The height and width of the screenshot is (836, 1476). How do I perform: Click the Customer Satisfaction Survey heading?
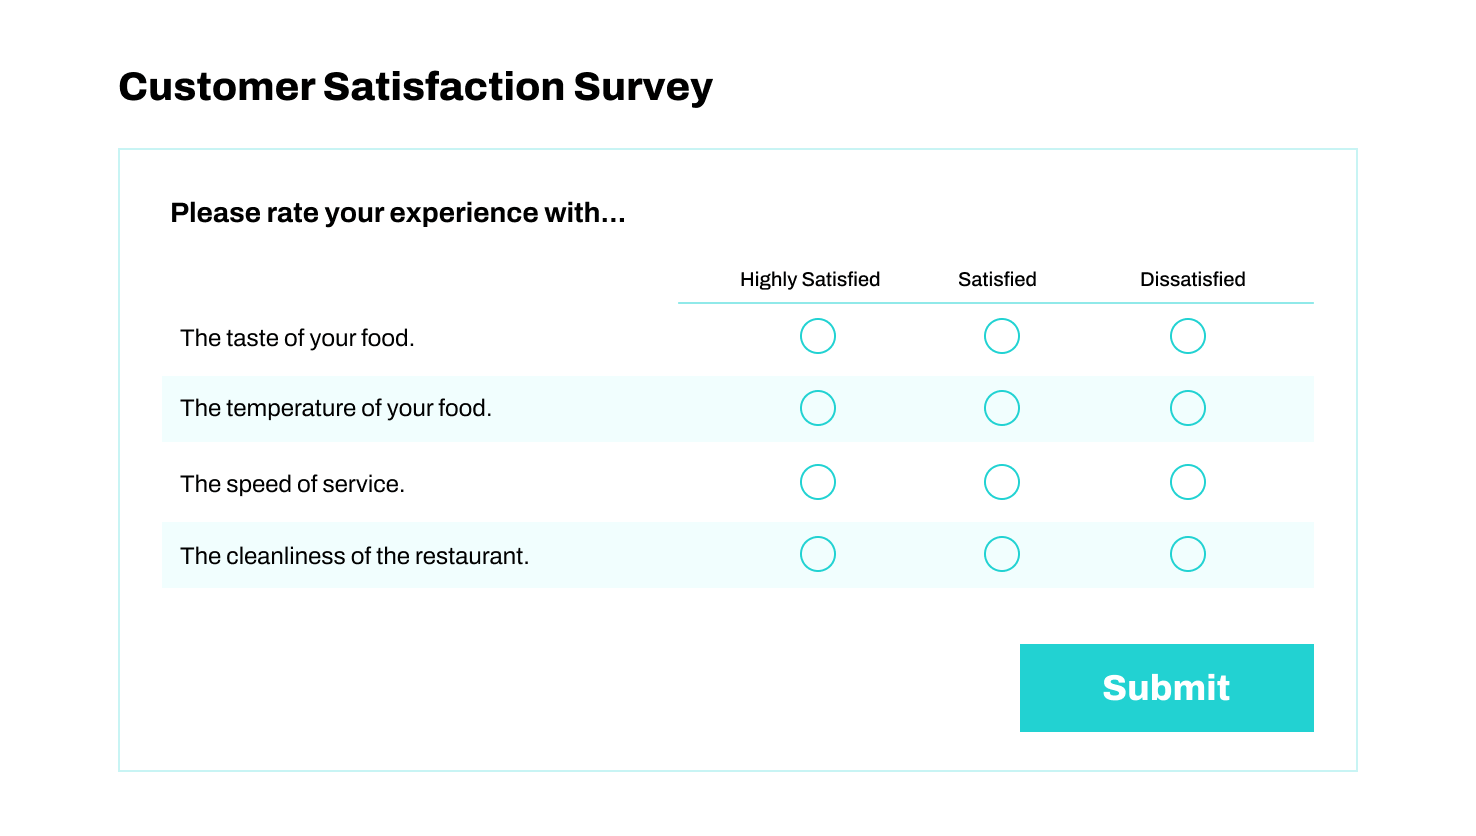pos(415,87)
